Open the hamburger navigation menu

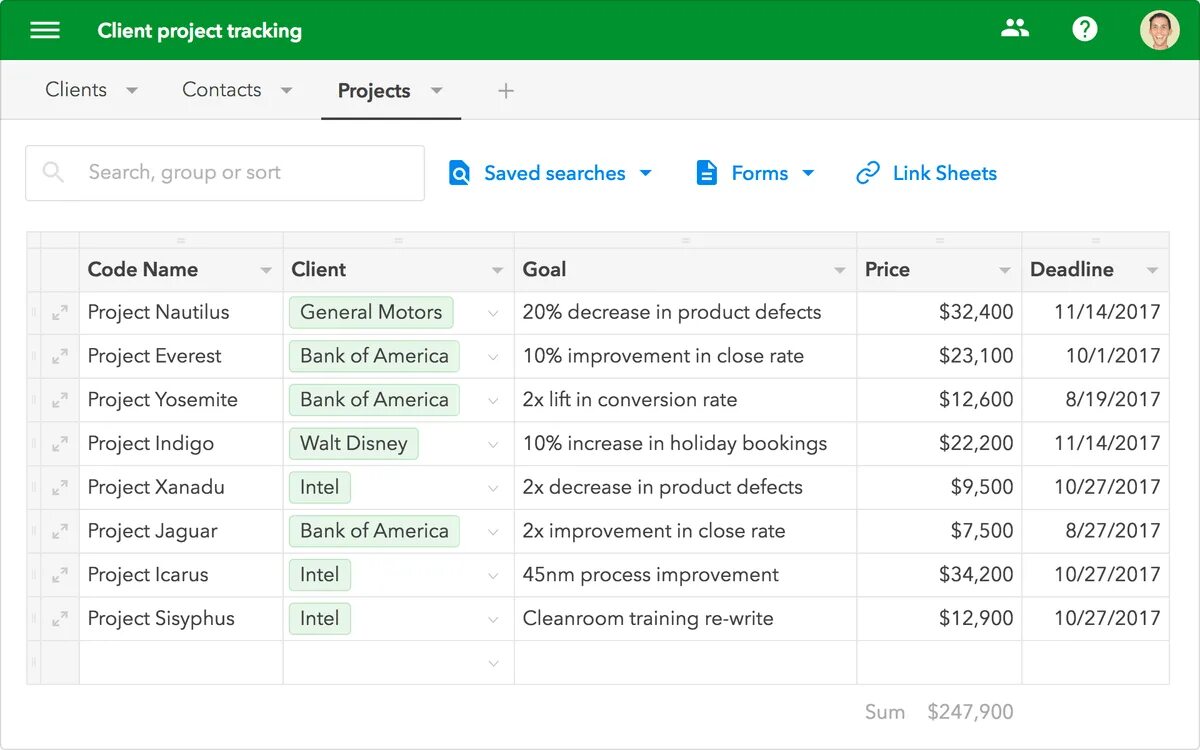pos(45,30)
